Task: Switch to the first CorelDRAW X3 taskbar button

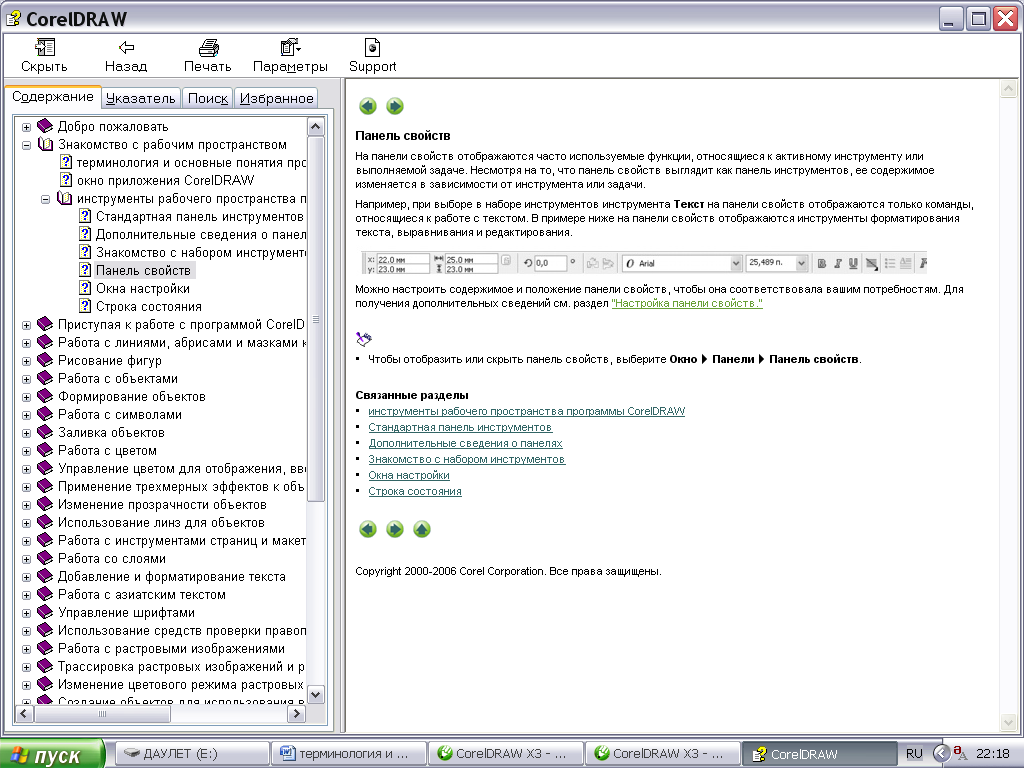Action: (x=506, y=754)
